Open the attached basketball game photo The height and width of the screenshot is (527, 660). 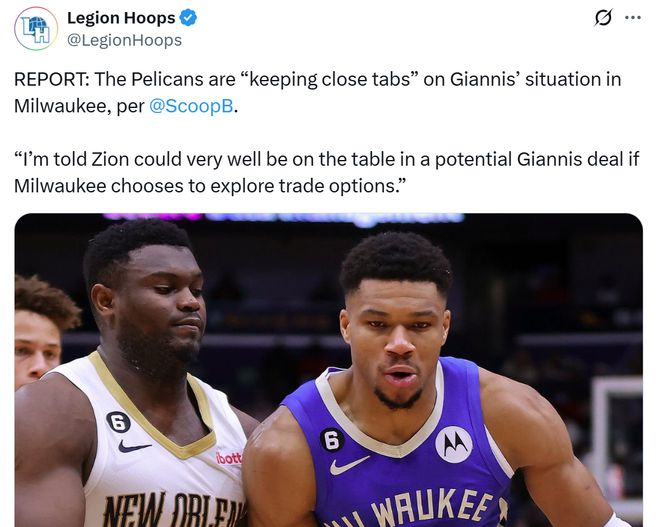point(328,370)
